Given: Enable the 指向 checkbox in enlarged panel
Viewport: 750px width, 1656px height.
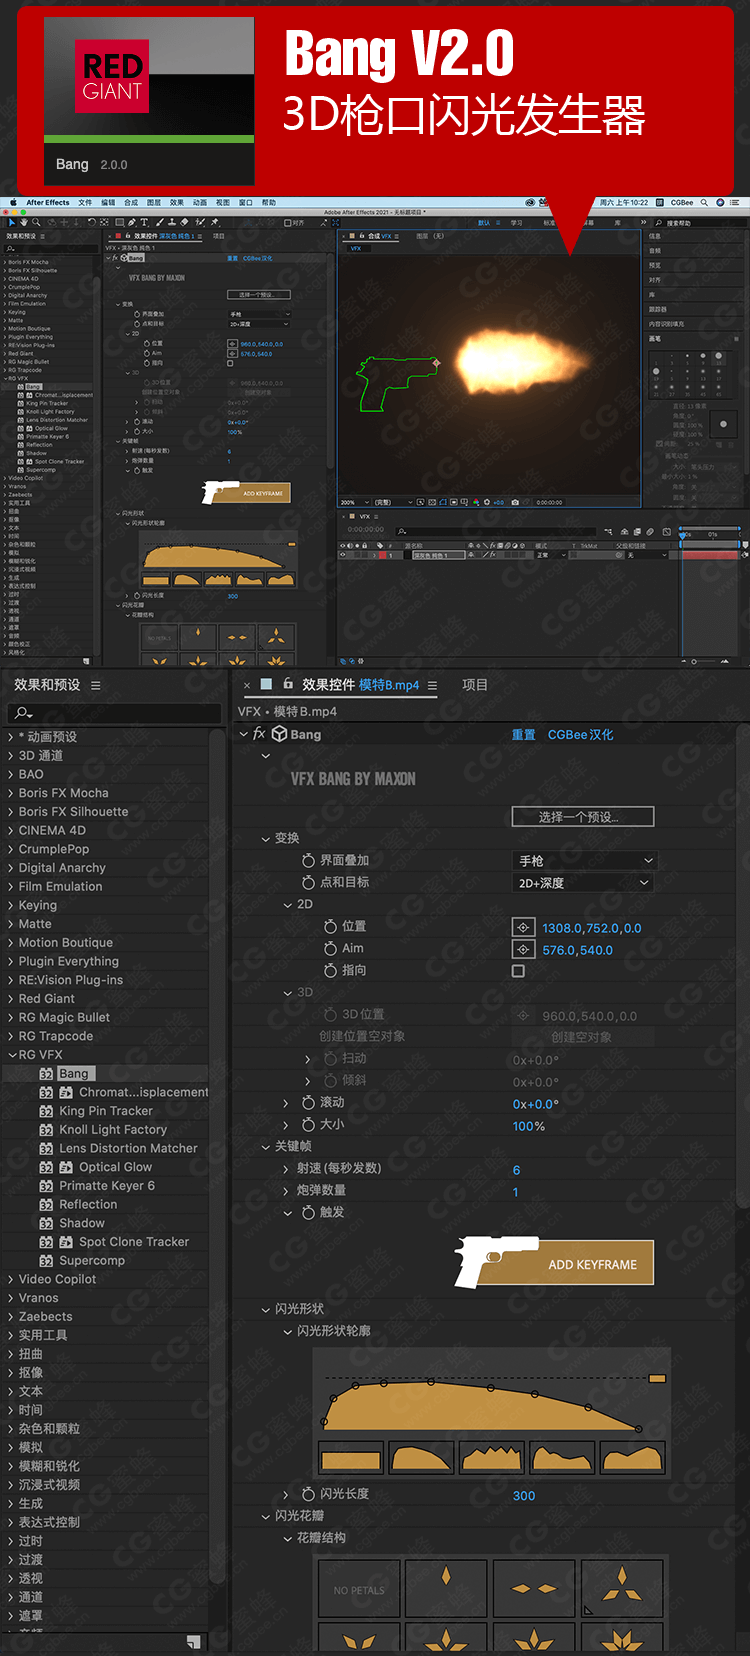Looking at the screenshot, I should pos(518,971).
